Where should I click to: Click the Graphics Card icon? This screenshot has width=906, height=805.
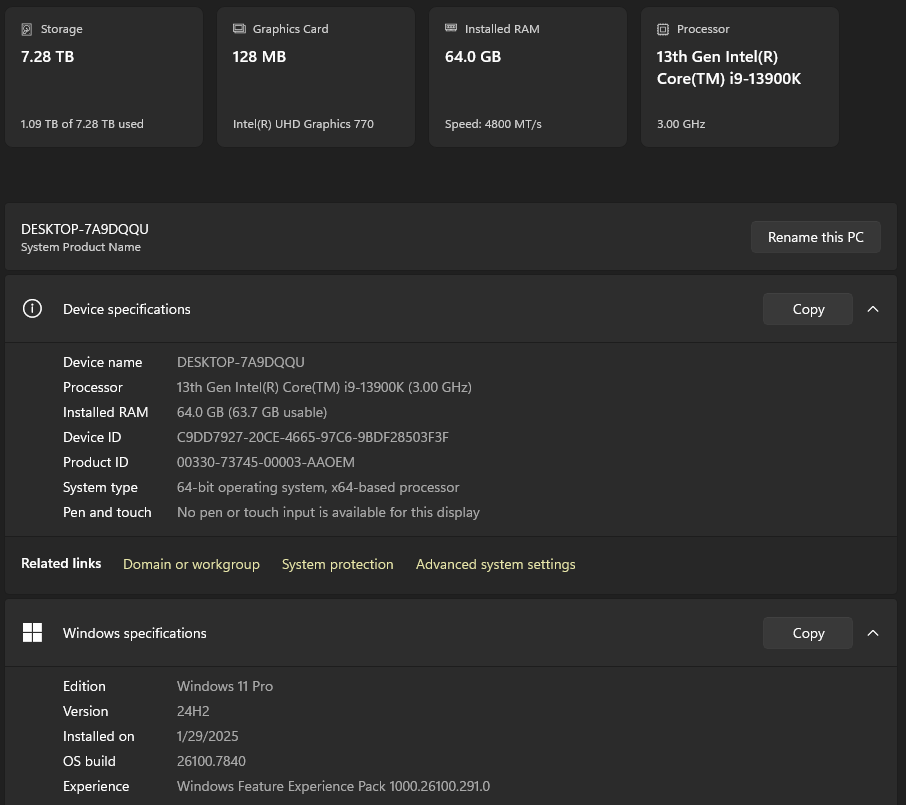coord(239,30)
